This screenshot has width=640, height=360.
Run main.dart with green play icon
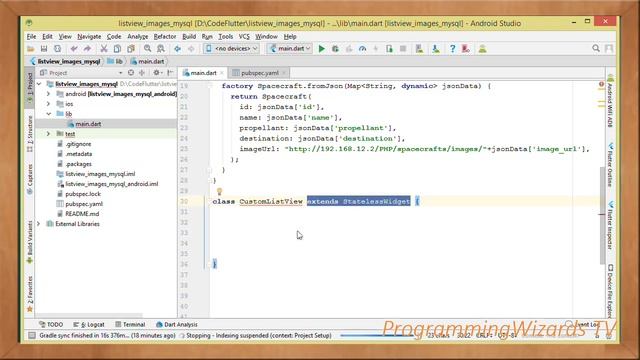[x=322, y=49]
